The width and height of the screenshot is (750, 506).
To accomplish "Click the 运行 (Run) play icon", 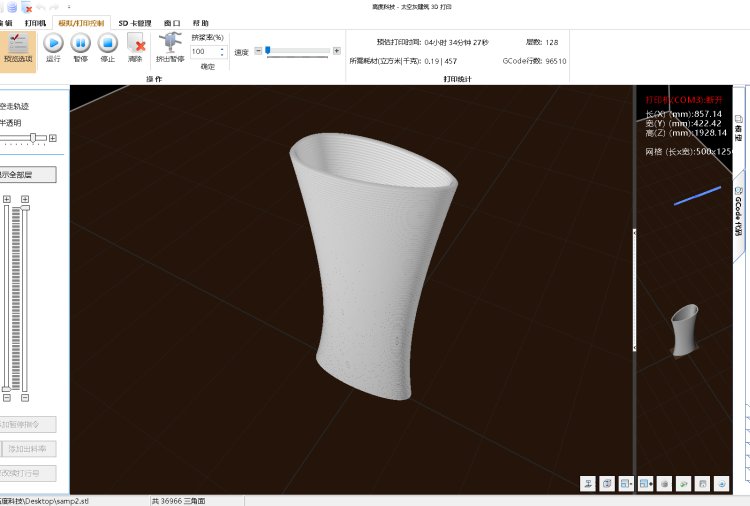I will click(x=53, y=43).
